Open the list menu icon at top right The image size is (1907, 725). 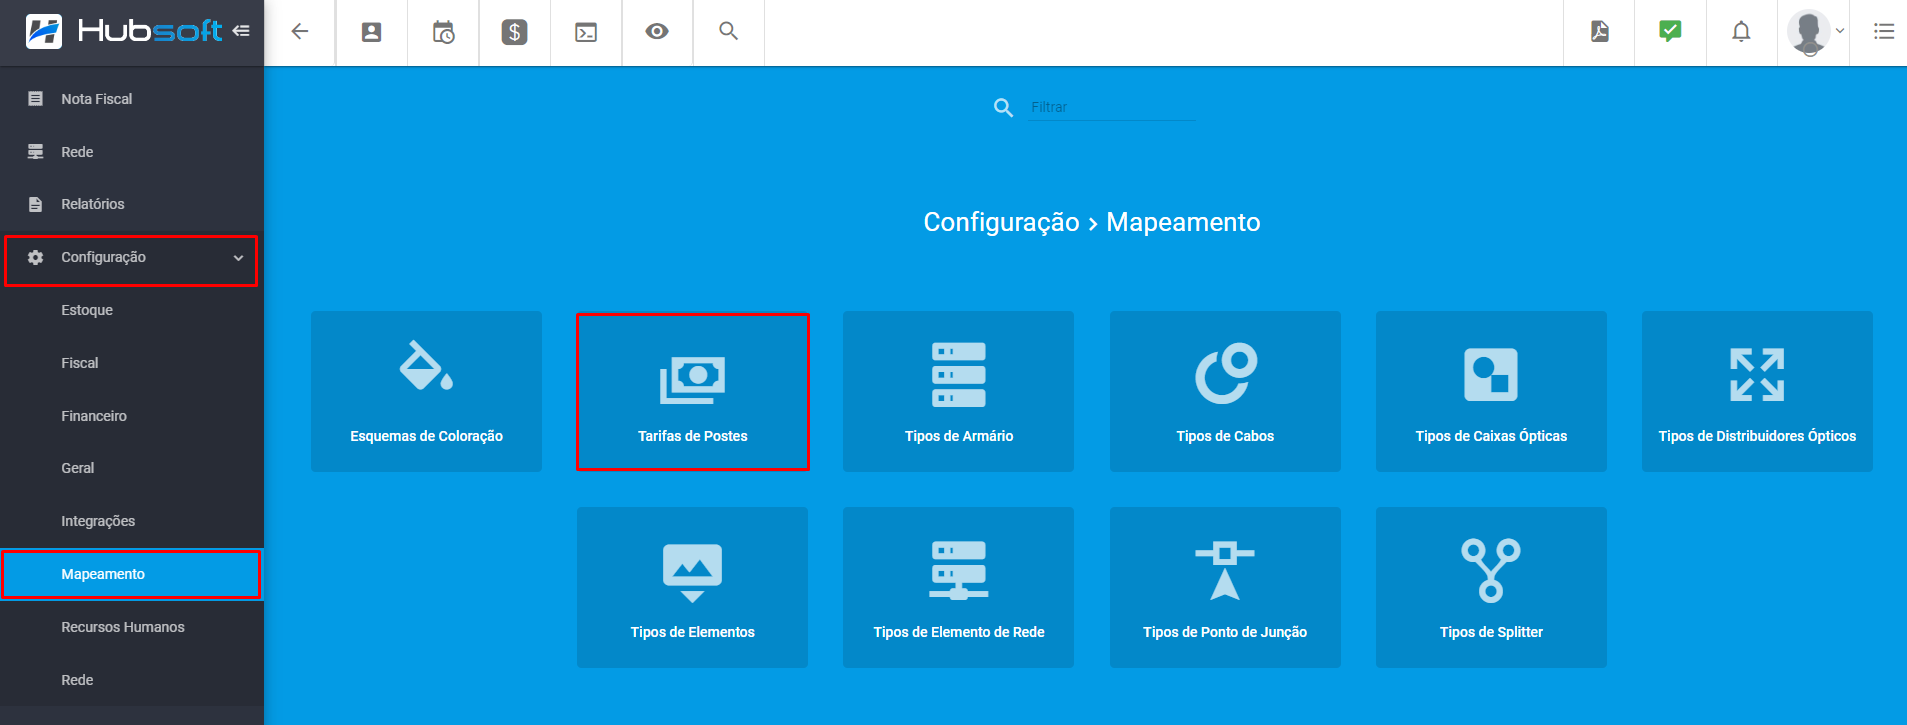click(x=1884, y=32)
